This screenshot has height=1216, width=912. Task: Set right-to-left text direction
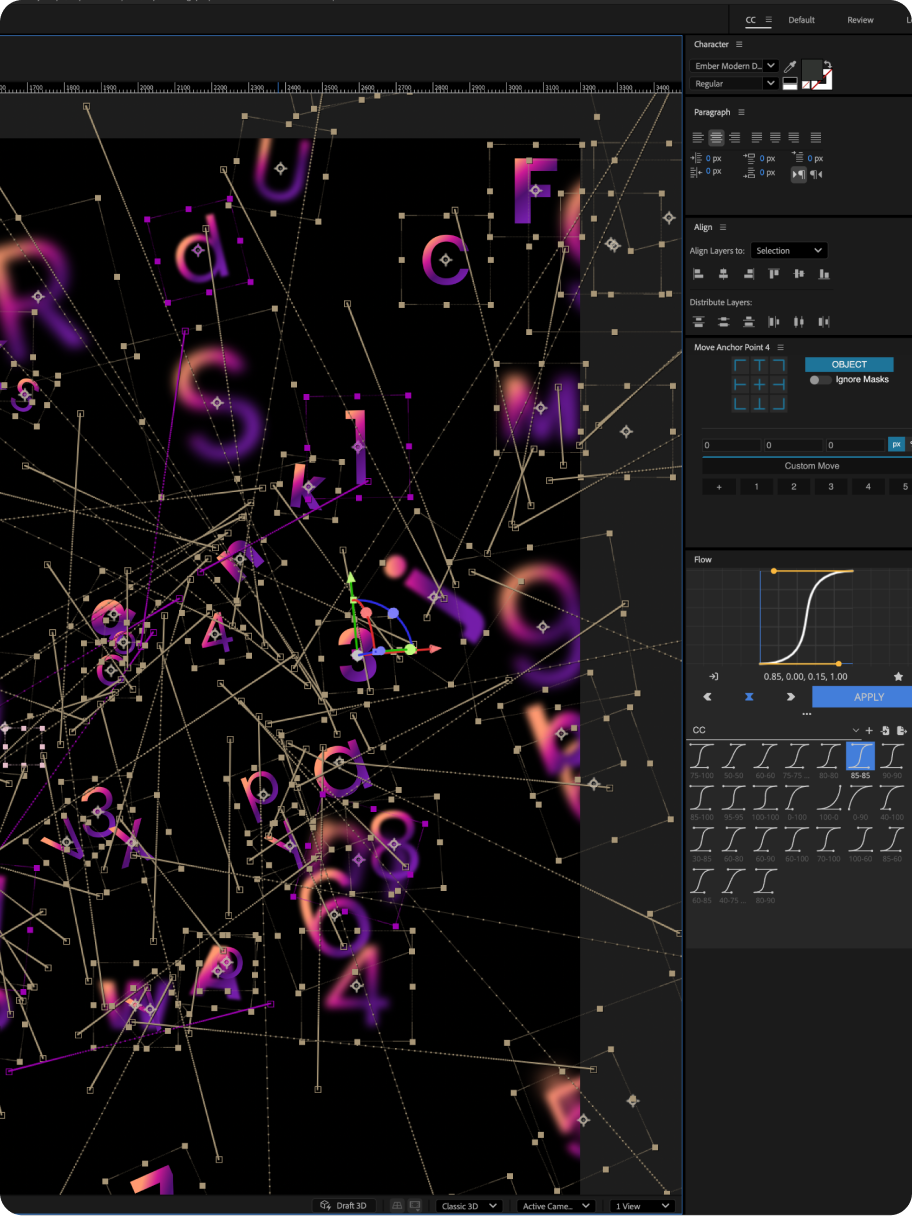tap(817, 174)
